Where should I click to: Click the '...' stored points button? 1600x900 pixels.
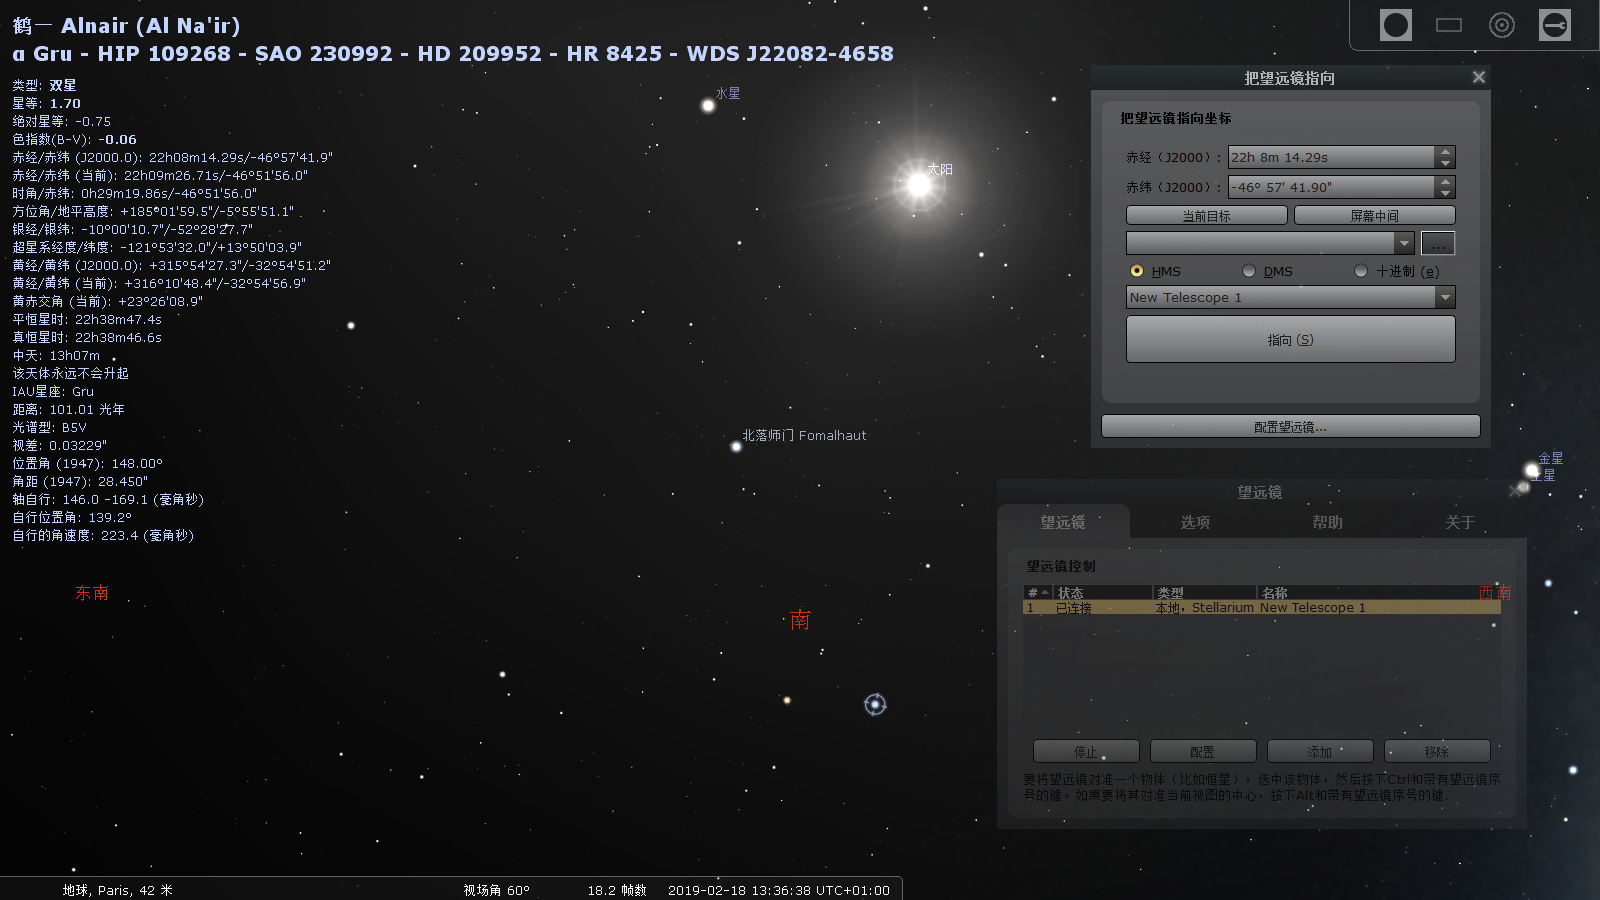[x=1438, y=243]
